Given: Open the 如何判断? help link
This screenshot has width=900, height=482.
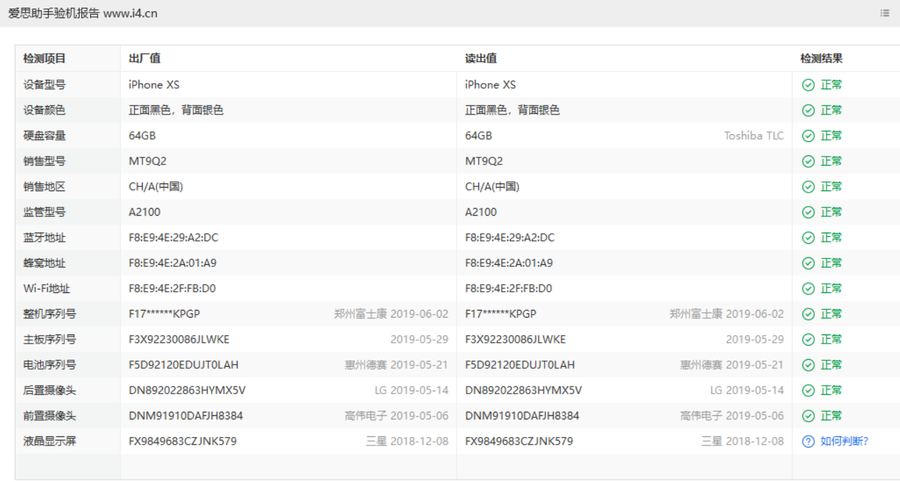Looking at the screenshot, I should 844,441.
